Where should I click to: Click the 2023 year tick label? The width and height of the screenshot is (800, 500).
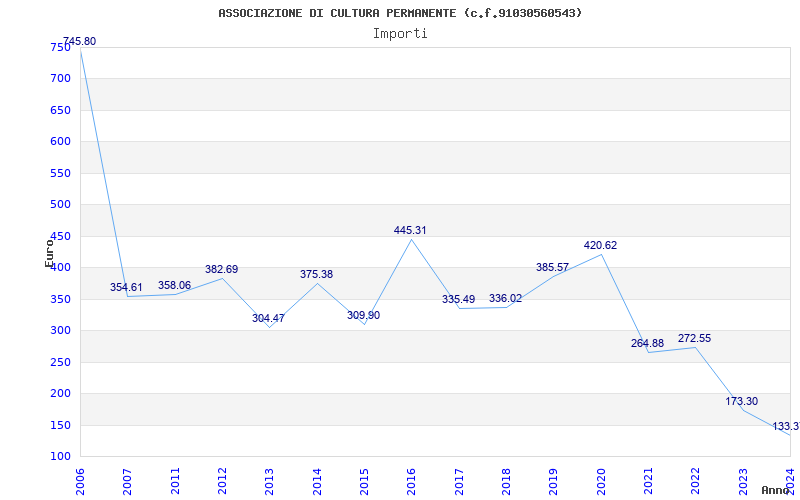coord(743,481)
